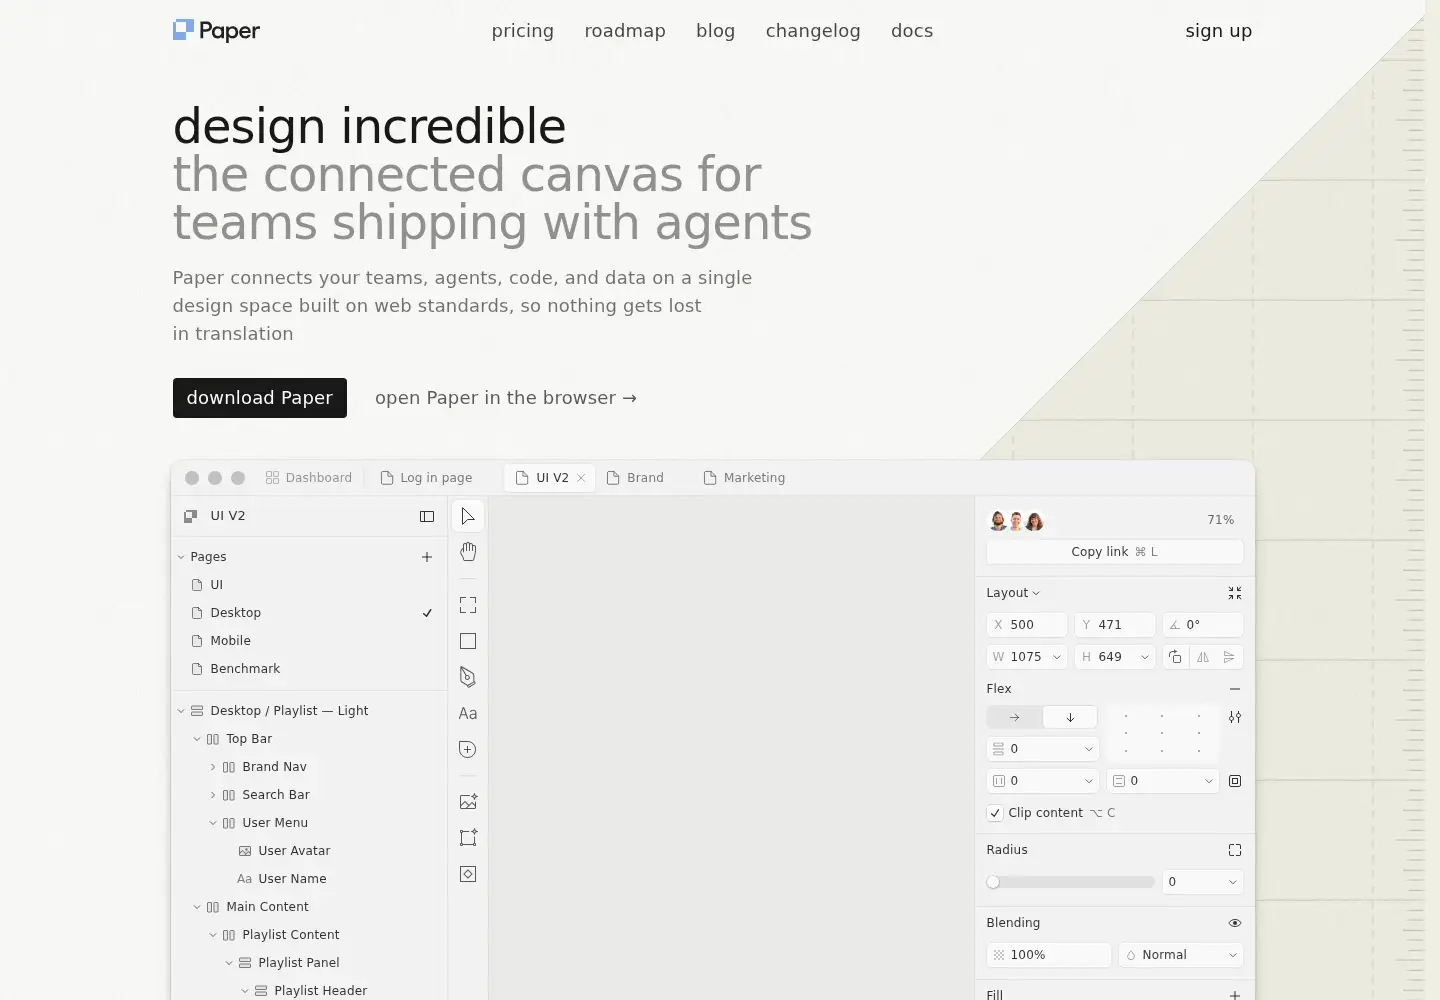The image size is (1440, 1000).
Task: Click the component diamond tool in toolbar
Action: (x=468, y=874)
